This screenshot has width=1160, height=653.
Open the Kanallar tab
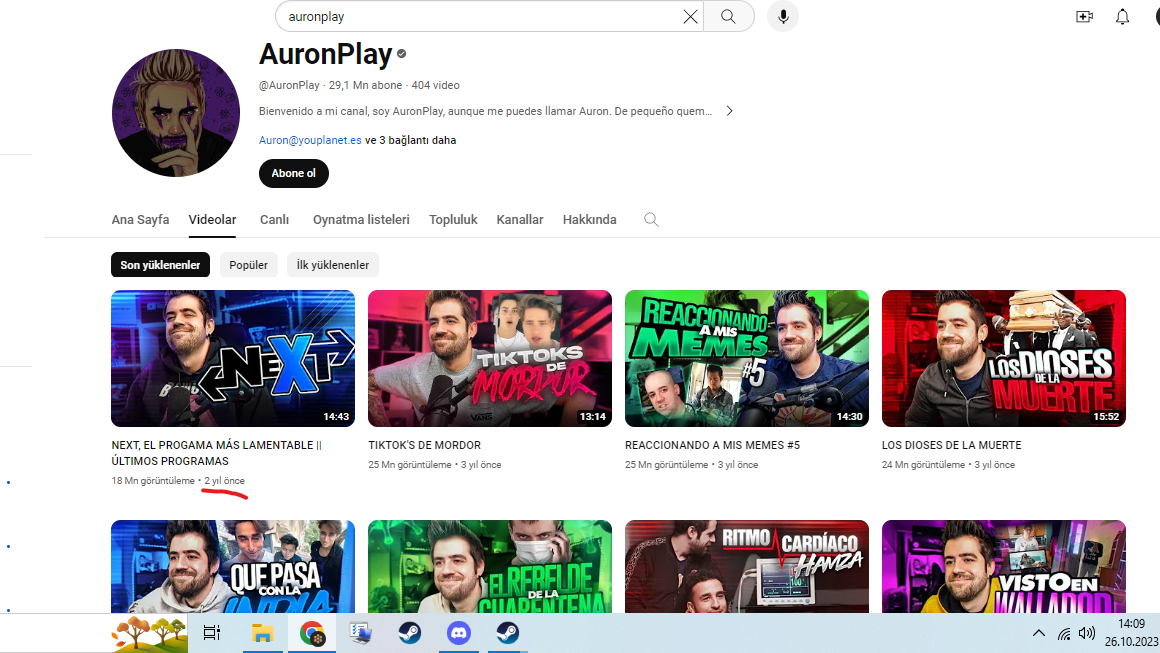pos(520,220)
